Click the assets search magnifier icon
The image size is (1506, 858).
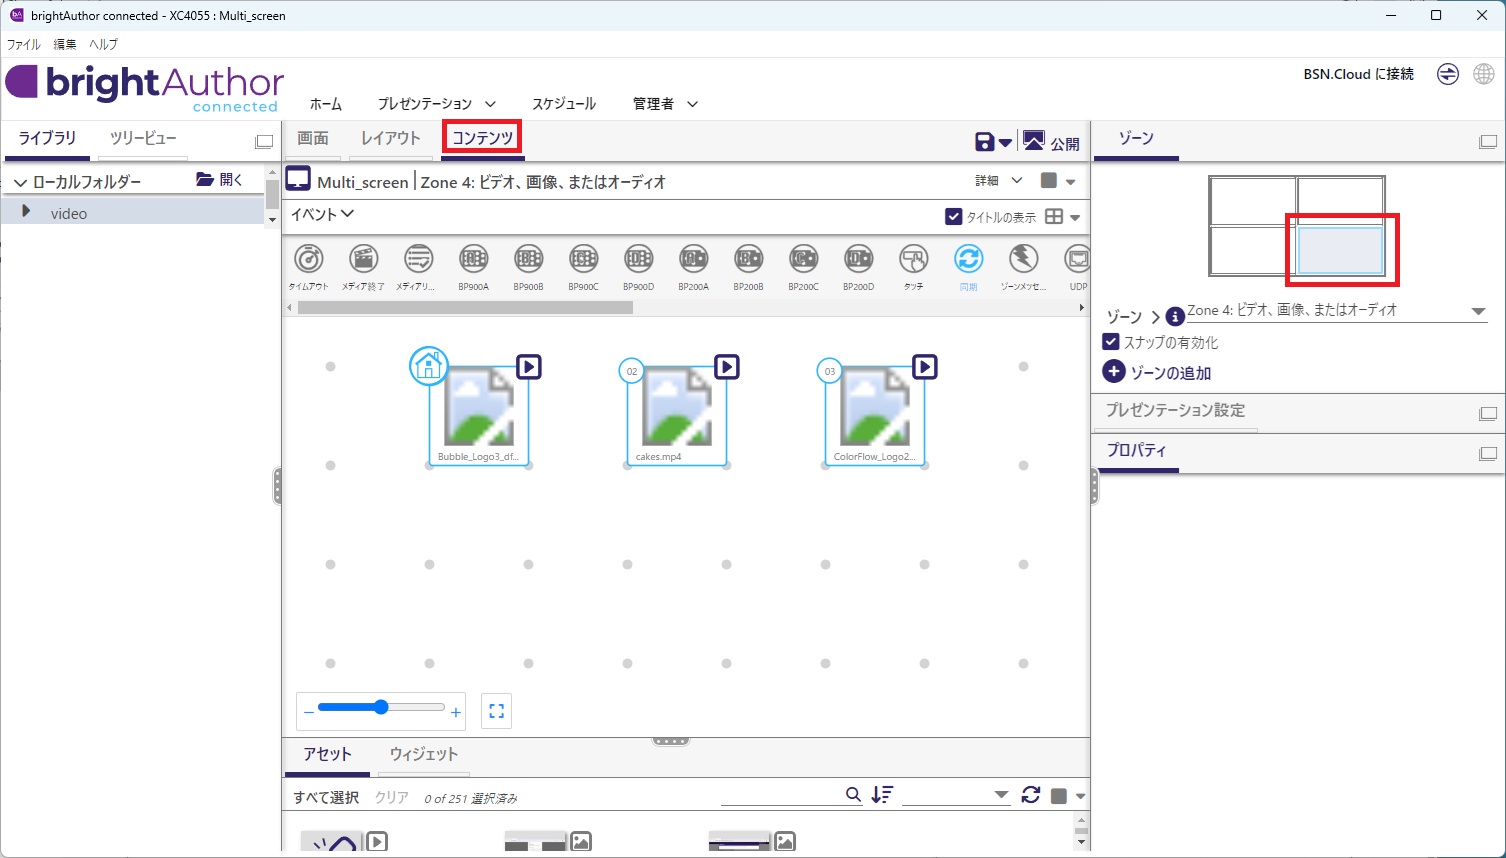coord(853,794)
